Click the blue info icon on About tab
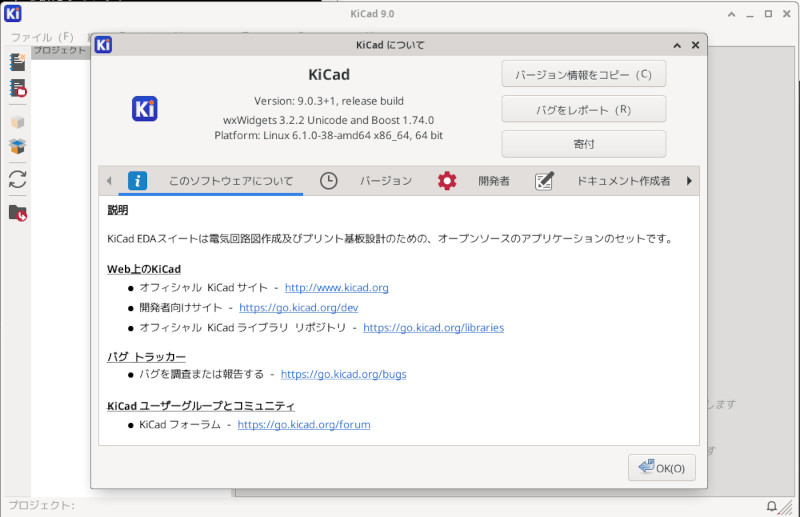This screenshot has width=800, height=517. 137,181
